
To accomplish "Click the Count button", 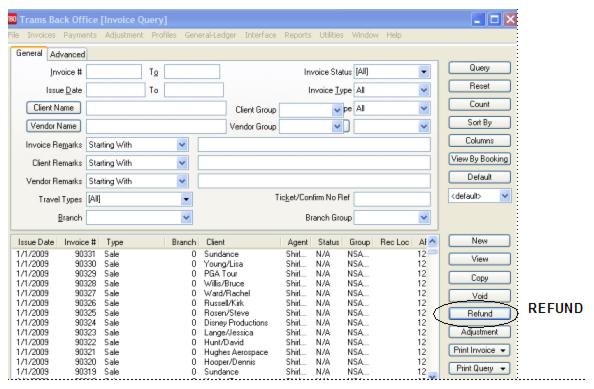I will click(479, 105).
